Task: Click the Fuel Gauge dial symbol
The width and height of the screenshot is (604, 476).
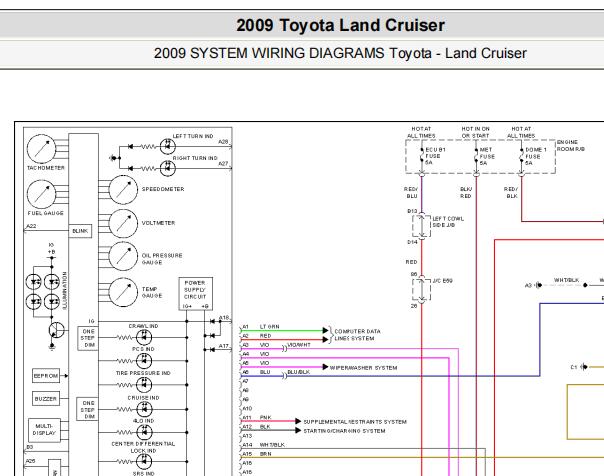Action: pos(41,194)
